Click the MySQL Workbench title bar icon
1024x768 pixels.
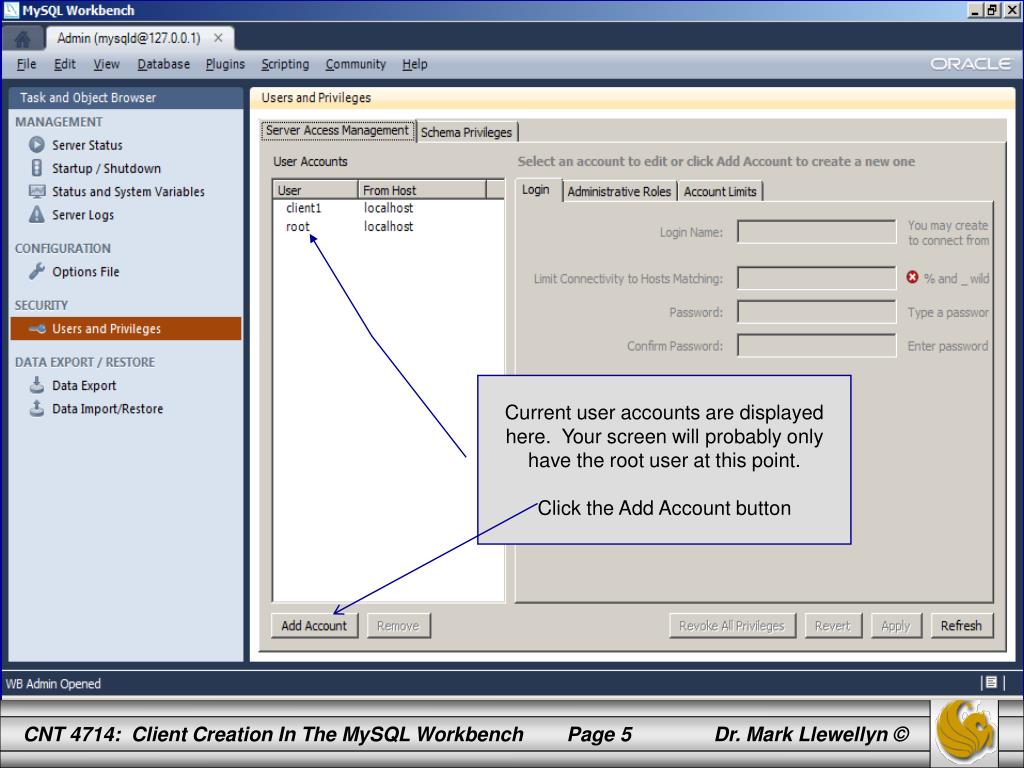click(x=11, y=10)
